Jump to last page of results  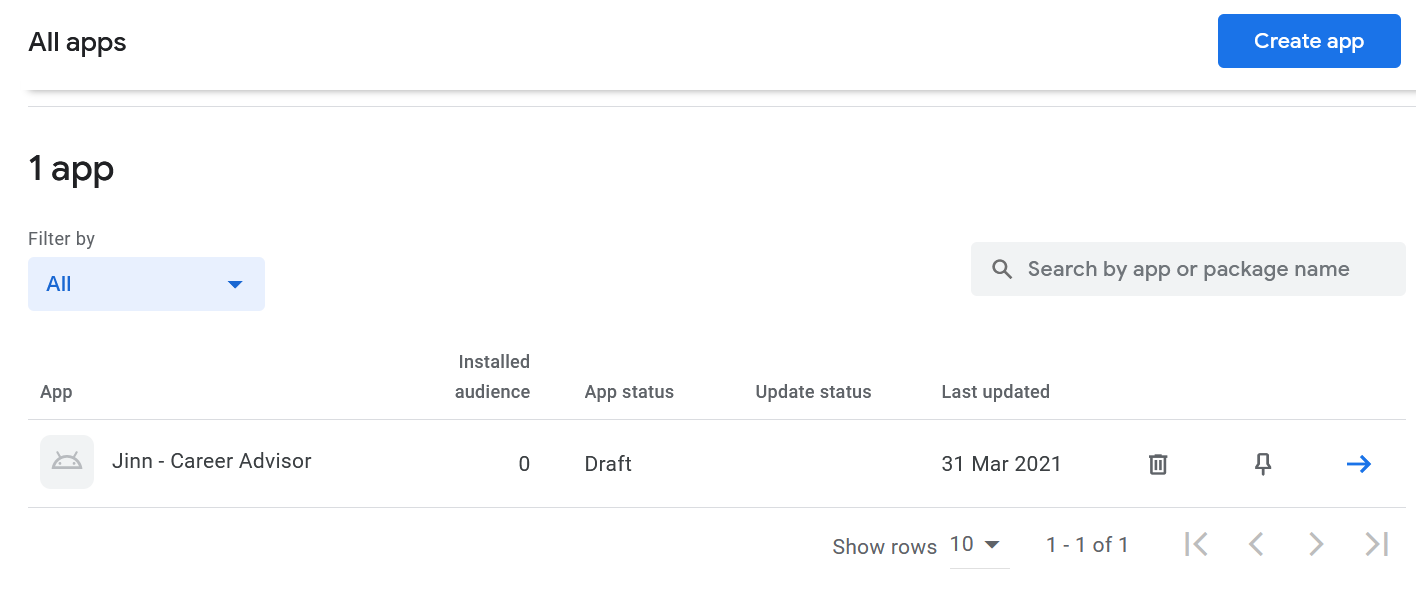pyautogui.click(x=1377, y=544)
